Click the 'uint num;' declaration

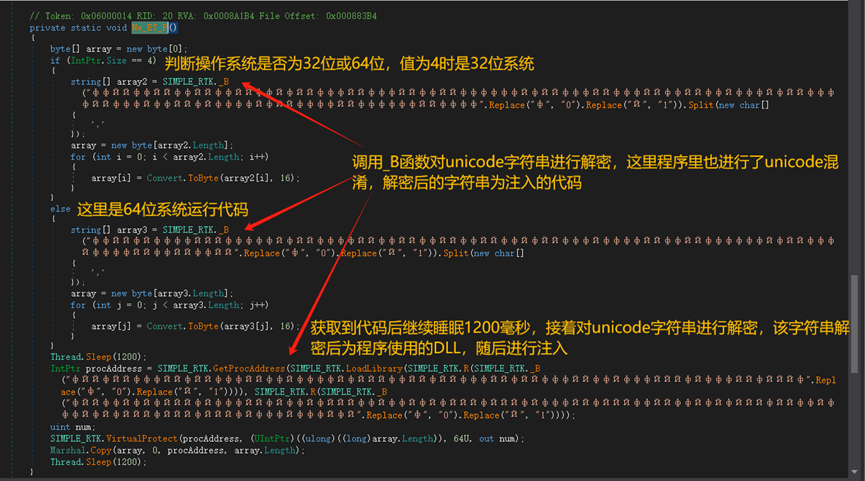pyautogui.click(x=72, y=427)
